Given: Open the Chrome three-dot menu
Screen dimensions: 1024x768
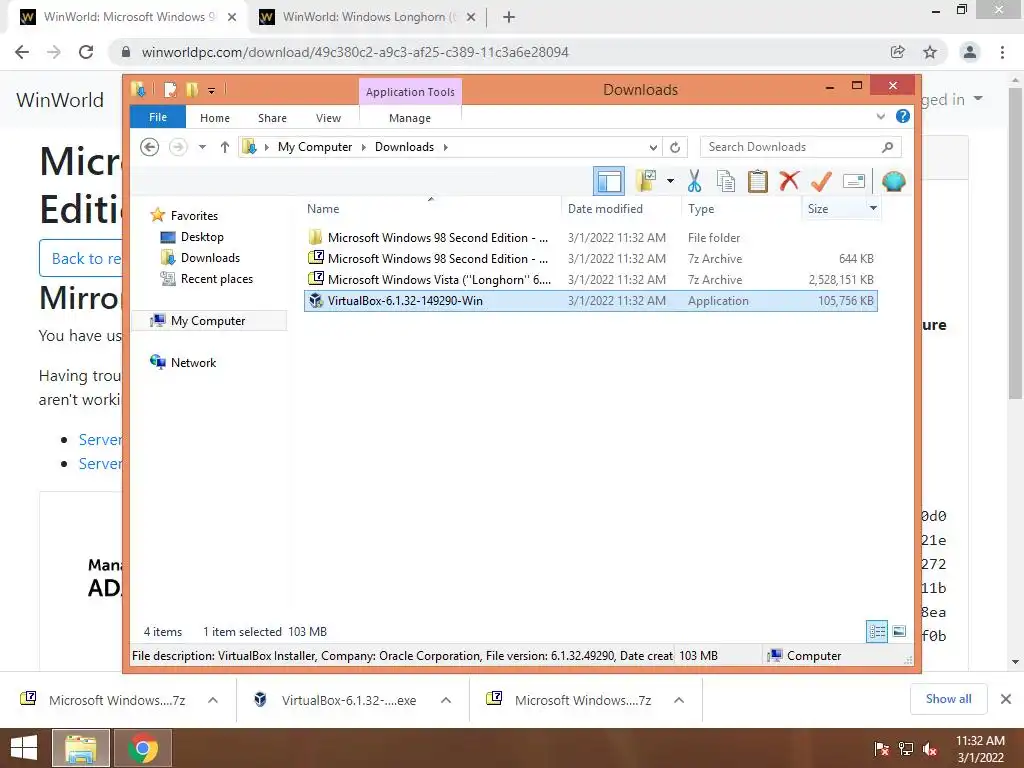Looking at the screenshot, I should [x=1002, y=52].
